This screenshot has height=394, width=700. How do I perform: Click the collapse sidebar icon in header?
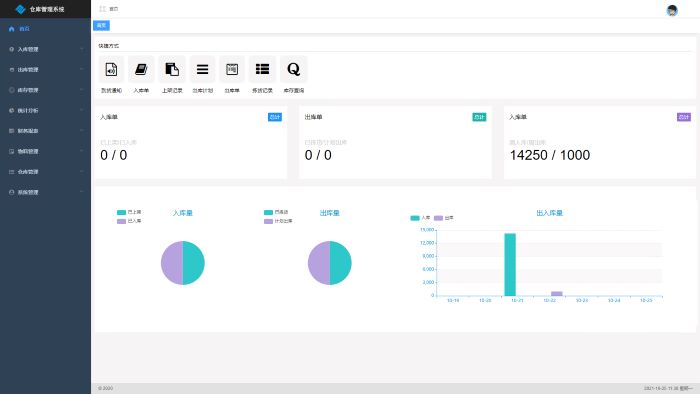pyautogui.click(x=102, y=9)
